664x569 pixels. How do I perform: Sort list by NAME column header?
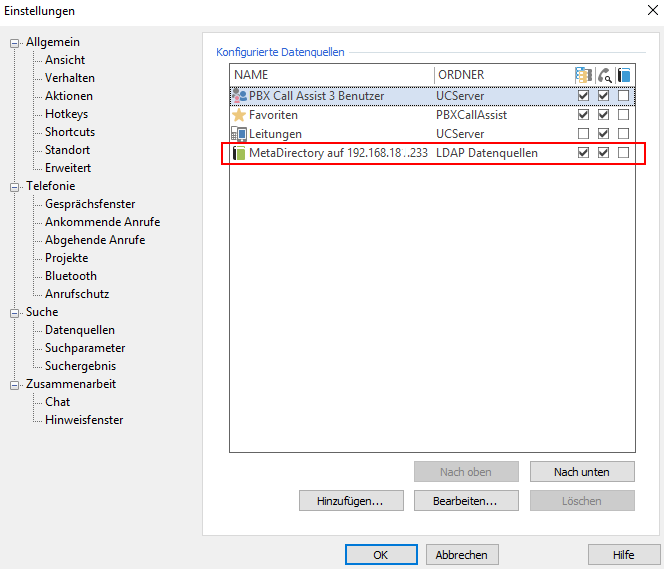coord(330,75)
